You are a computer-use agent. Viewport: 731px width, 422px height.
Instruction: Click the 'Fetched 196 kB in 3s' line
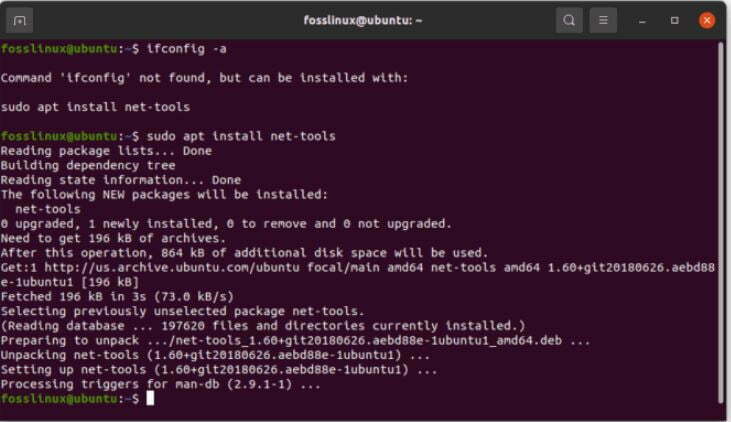coord(117,297)
